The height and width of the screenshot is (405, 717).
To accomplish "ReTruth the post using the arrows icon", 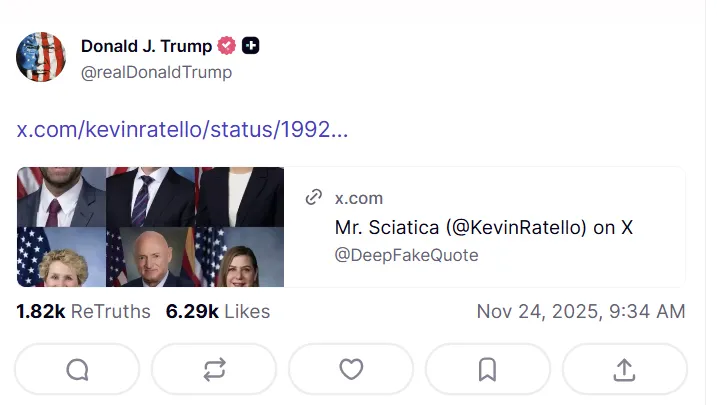I will pyautogui.click(x=214, y=369).
